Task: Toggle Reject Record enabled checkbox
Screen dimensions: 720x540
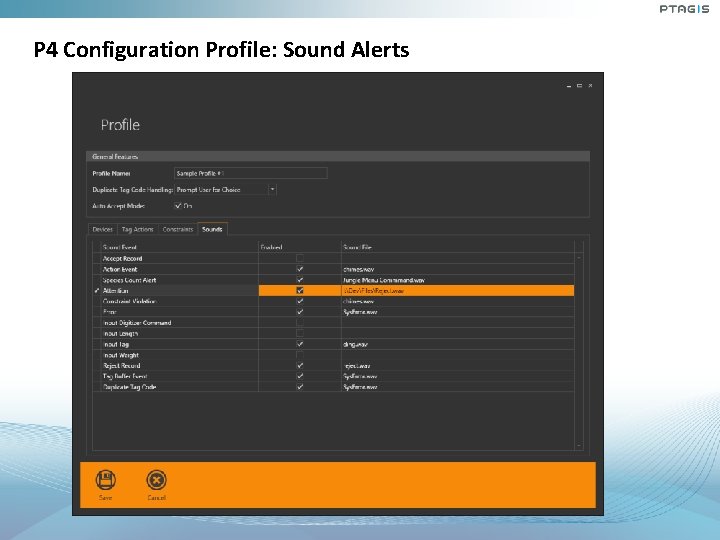Action: click(300, 366)
